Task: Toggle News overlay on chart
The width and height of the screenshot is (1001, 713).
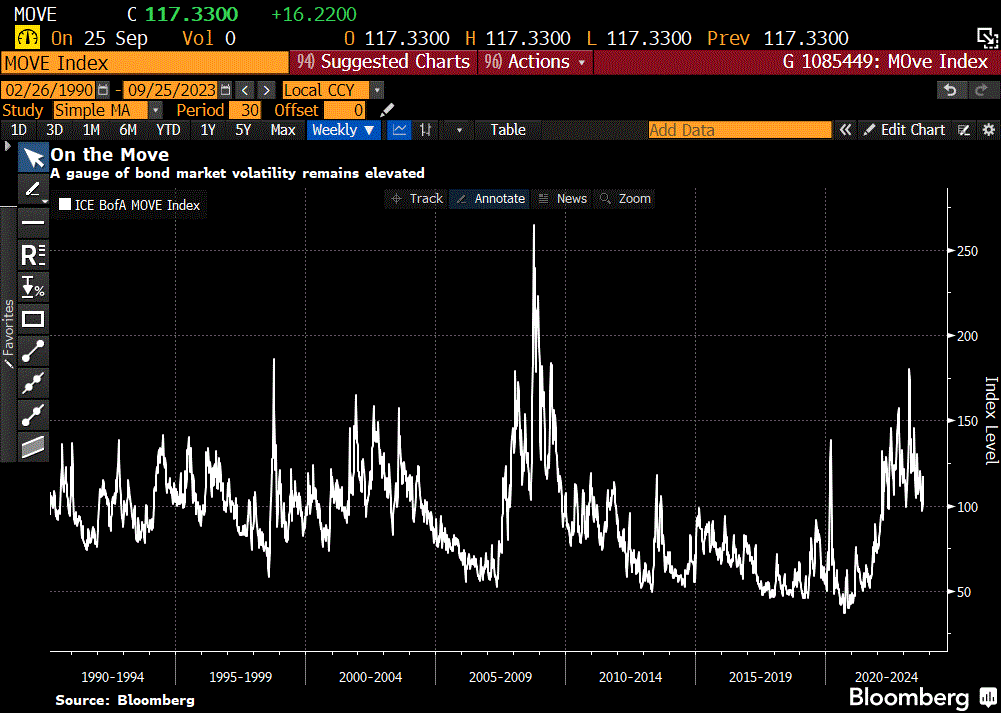Action: click(x=562, y=199)
